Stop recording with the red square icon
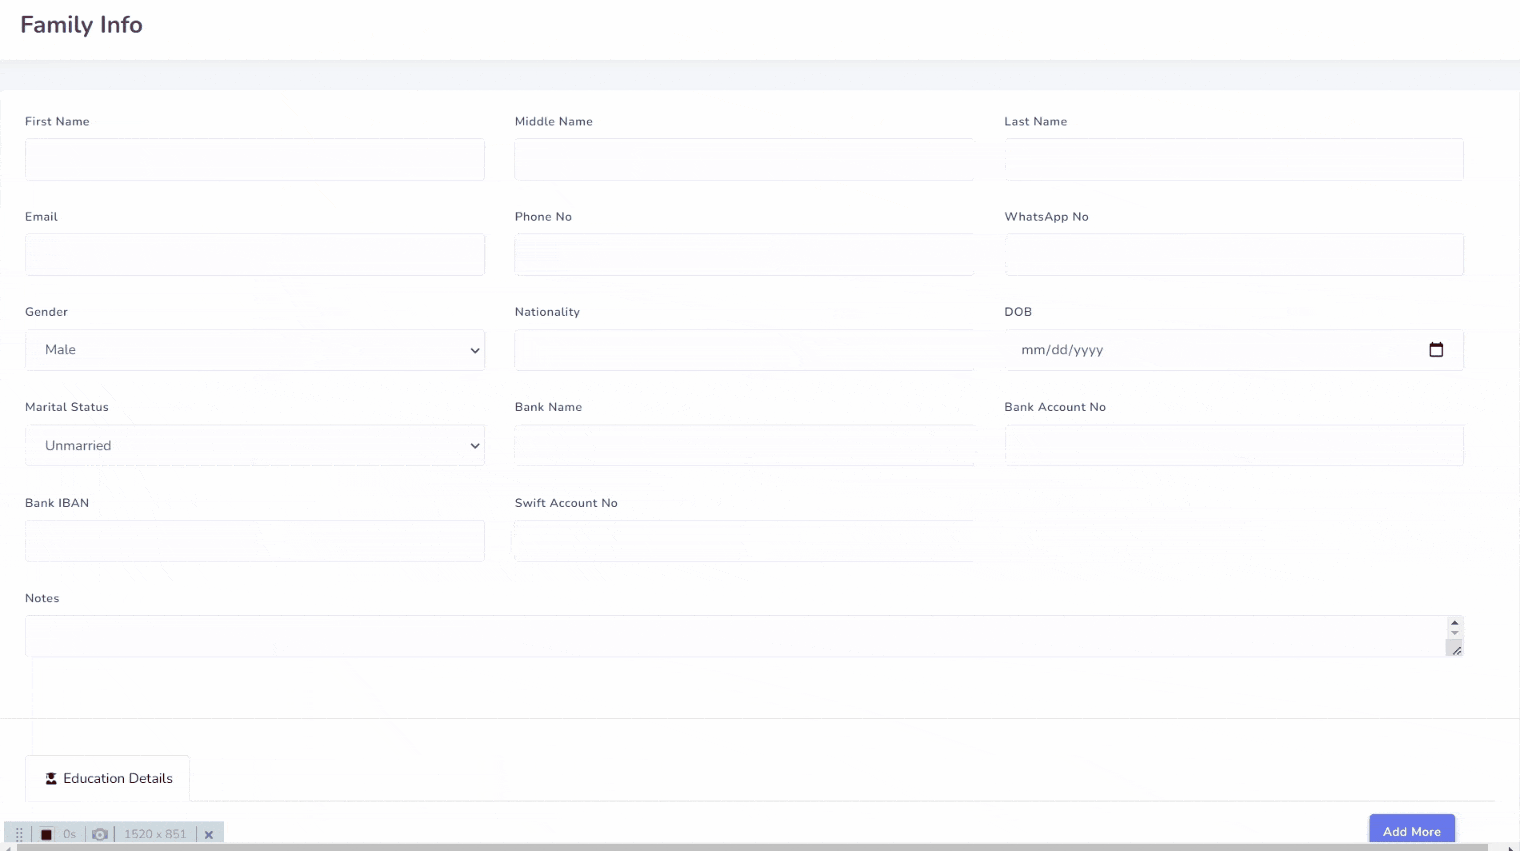This screenshot has height=851, width=1520. coord(46,834)
